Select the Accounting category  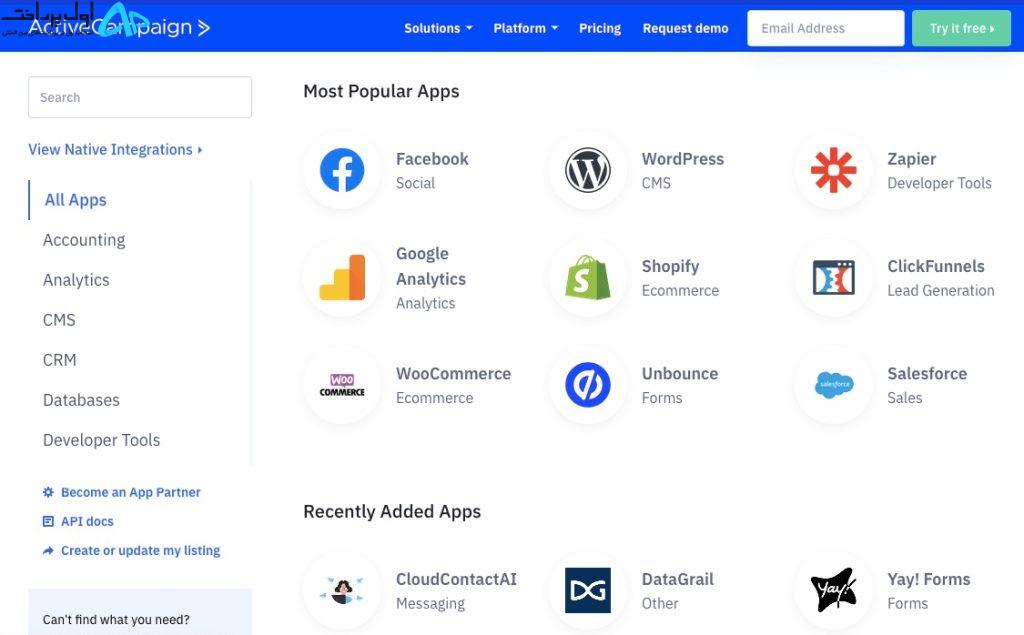click(x=84, y=240)
